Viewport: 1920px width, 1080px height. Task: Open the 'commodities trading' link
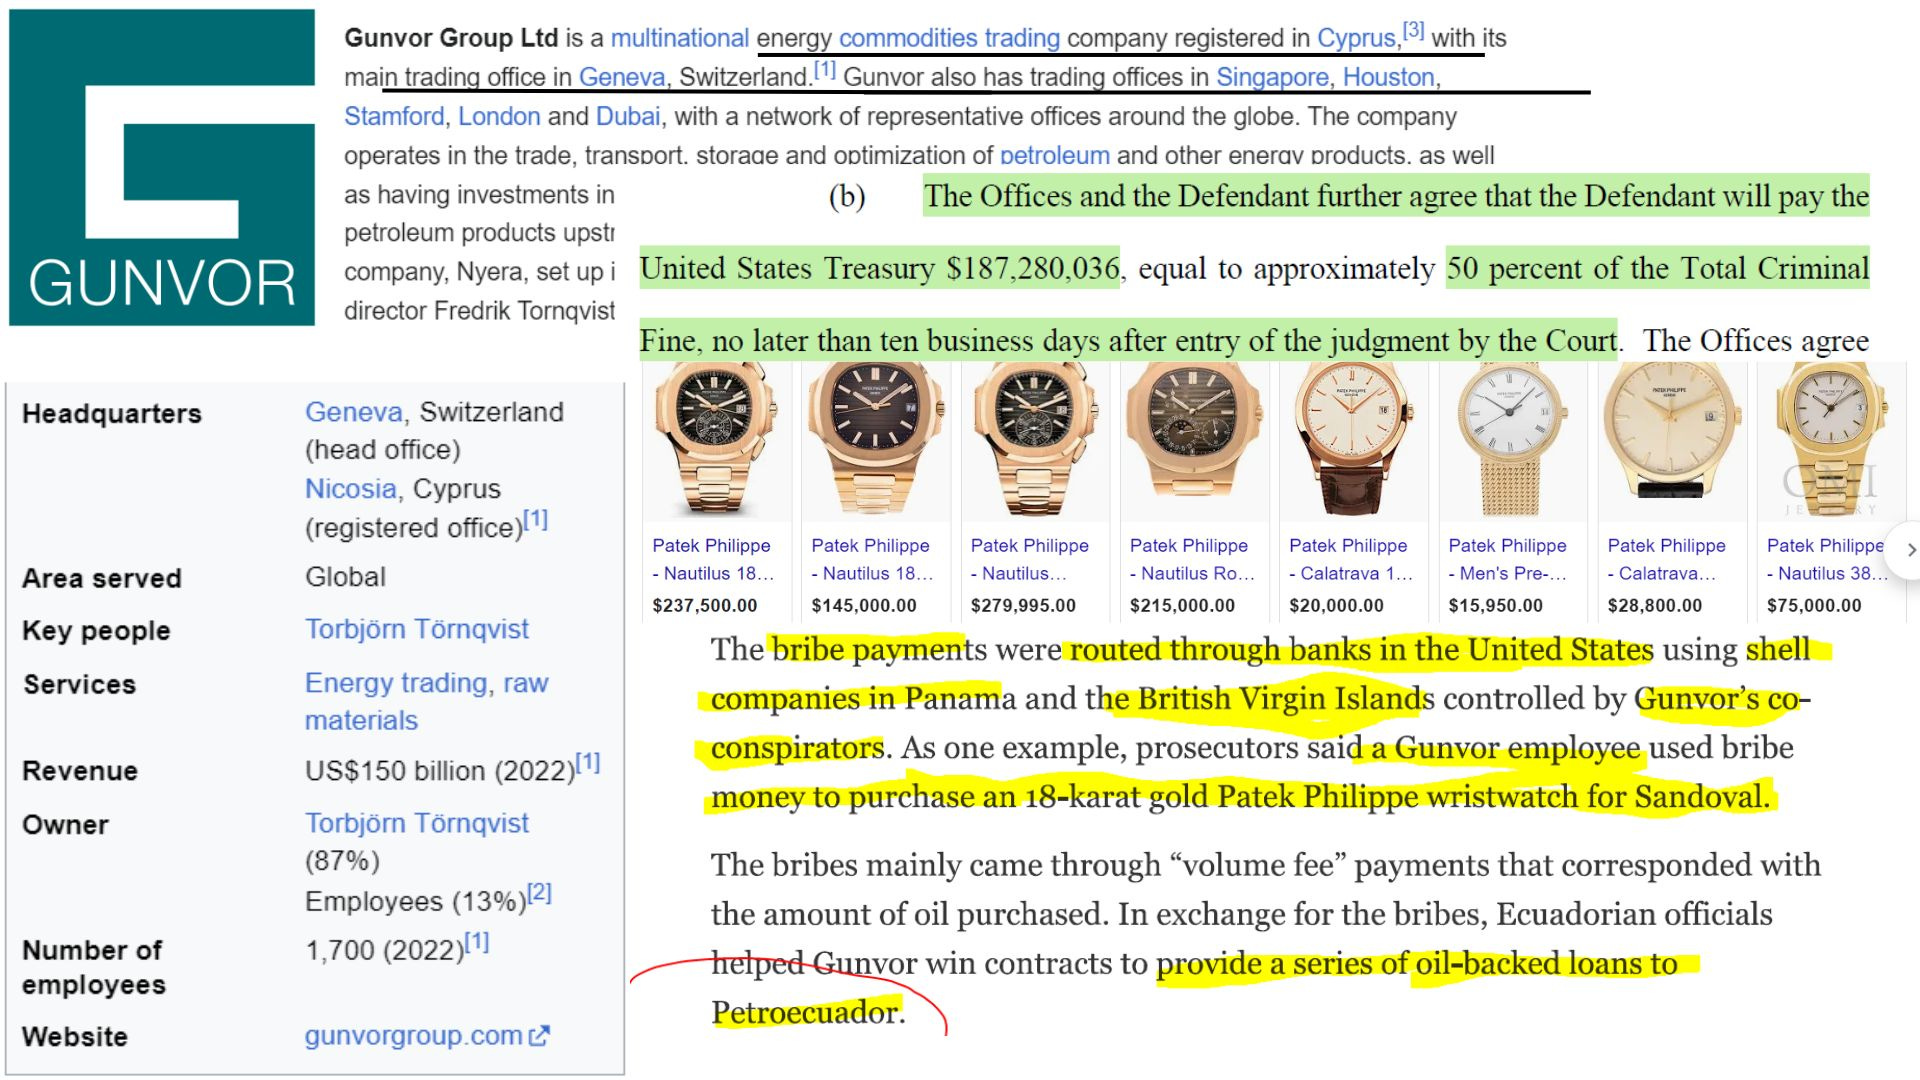point(949,38)
